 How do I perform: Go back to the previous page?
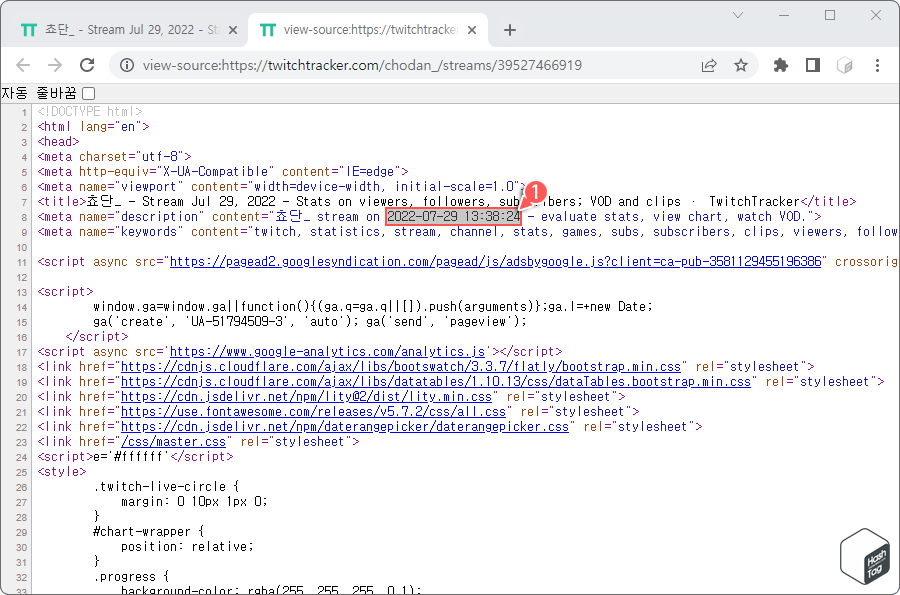23,65
